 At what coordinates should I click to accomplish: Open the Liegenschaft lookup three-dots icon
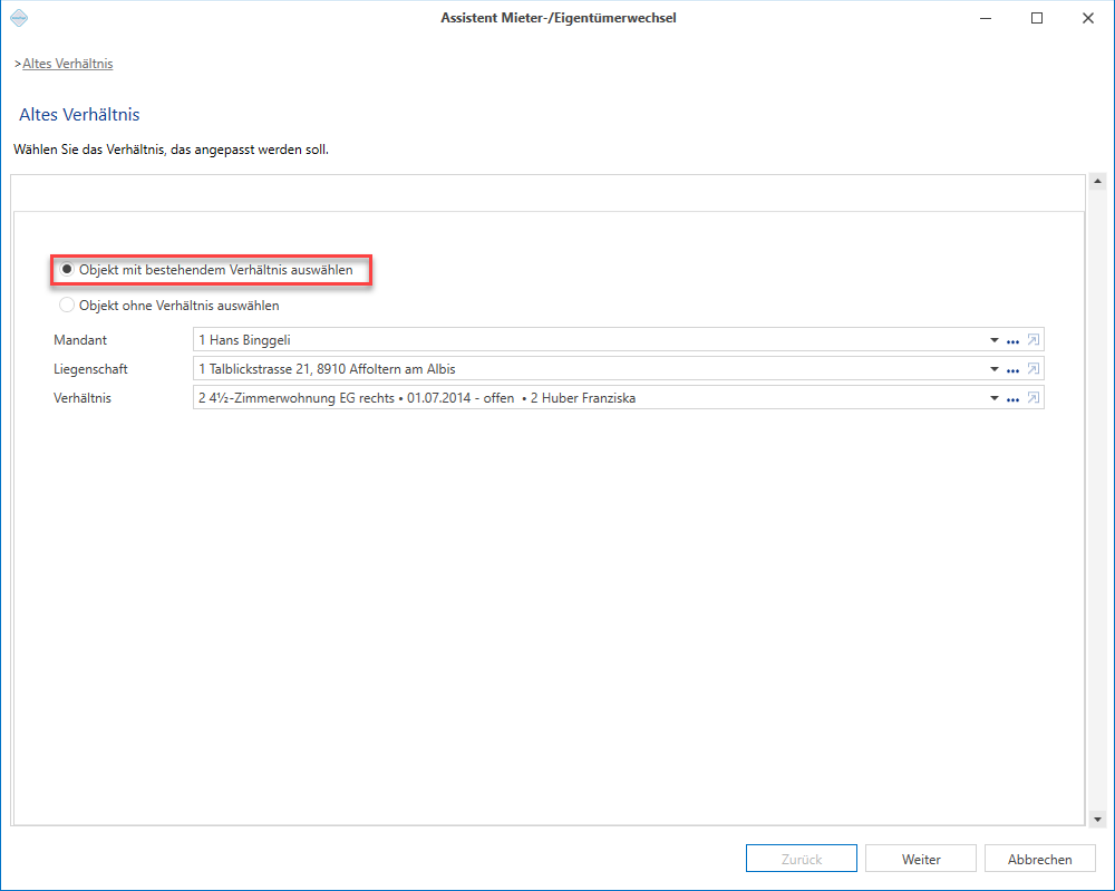pos(1013,370)
